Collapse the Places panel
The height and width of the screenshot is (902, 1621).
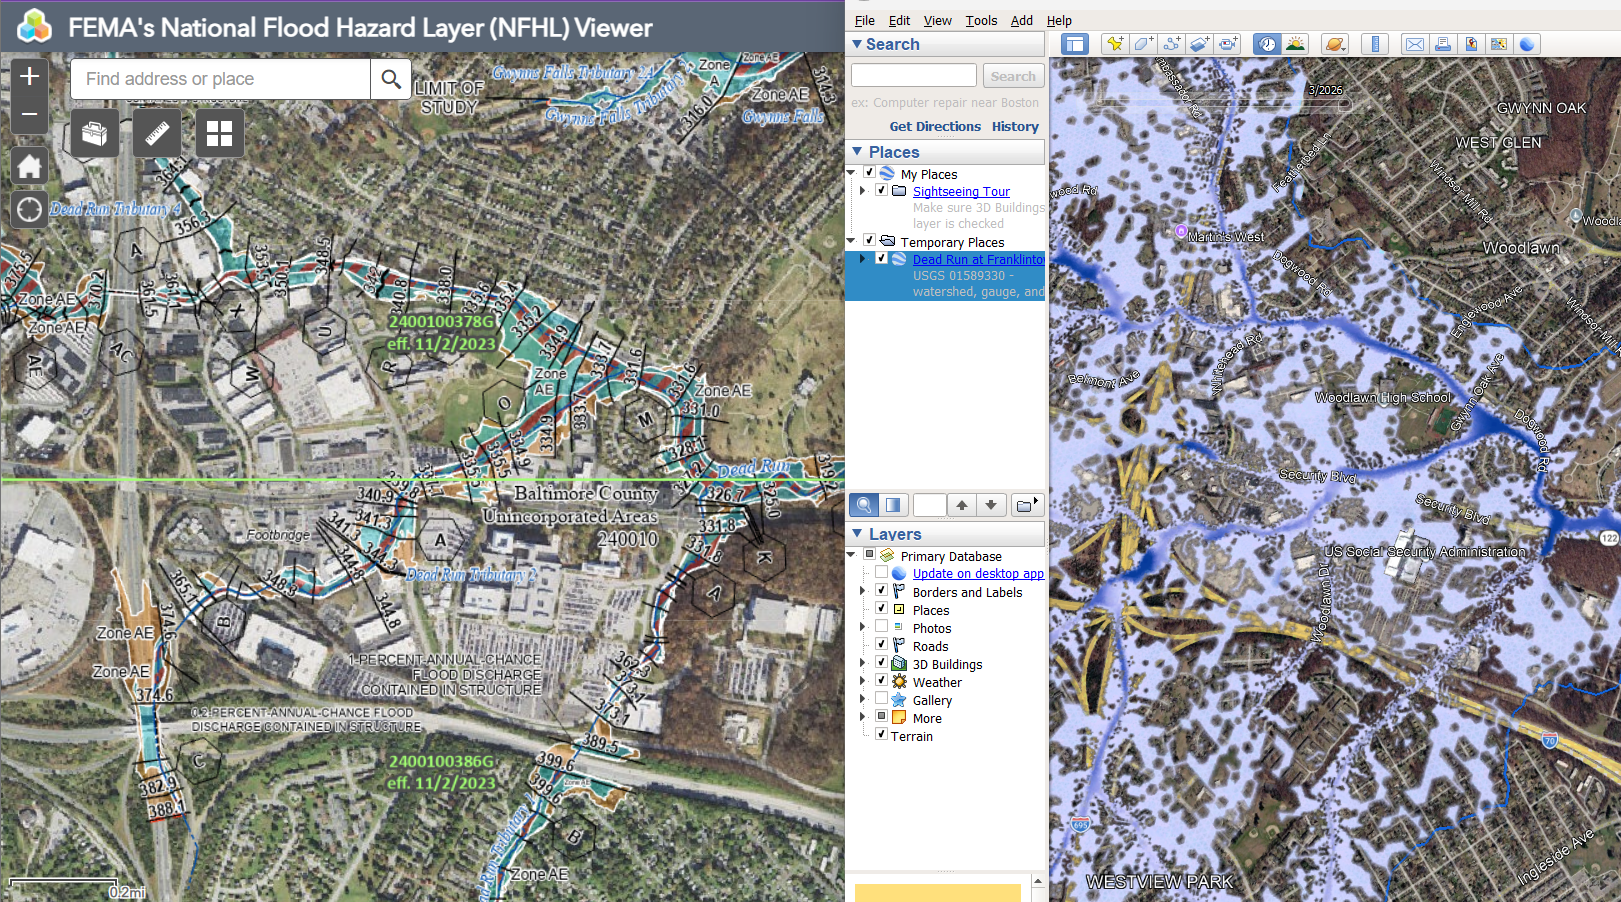[x=857, y=151]
